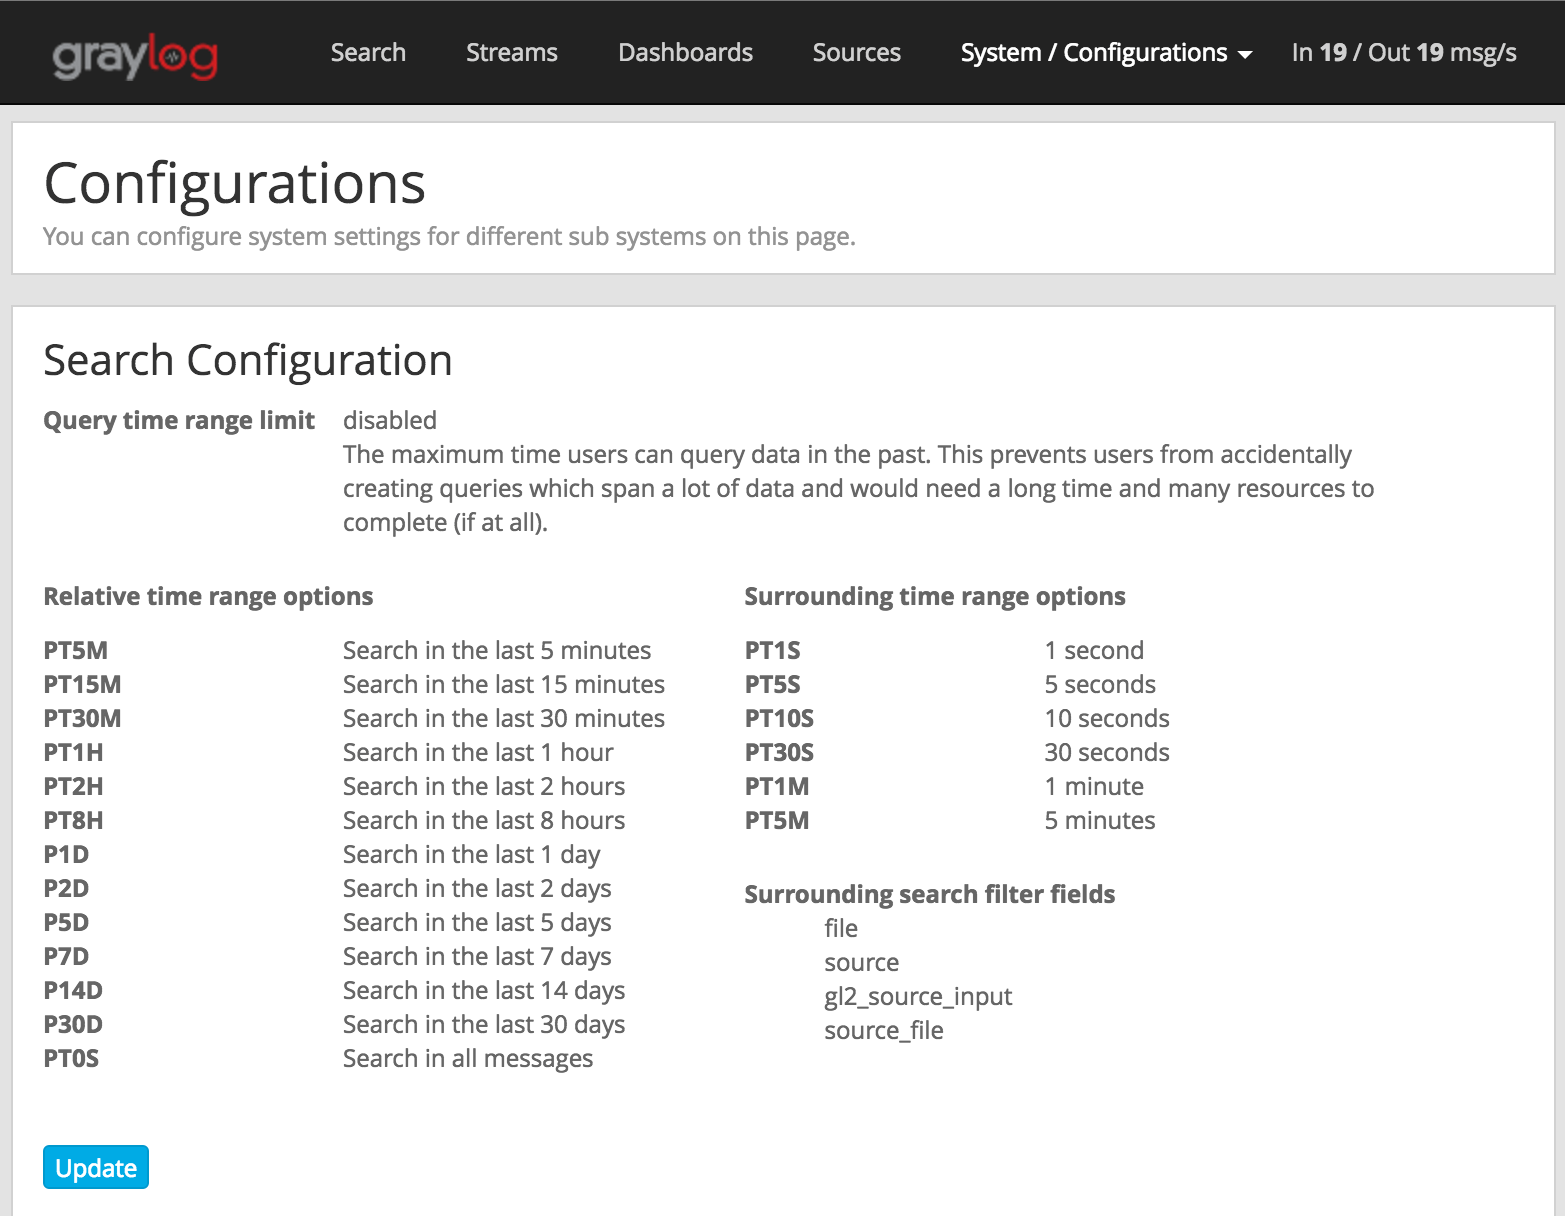Click the Search Configuration heading

(x=247, y=360)
